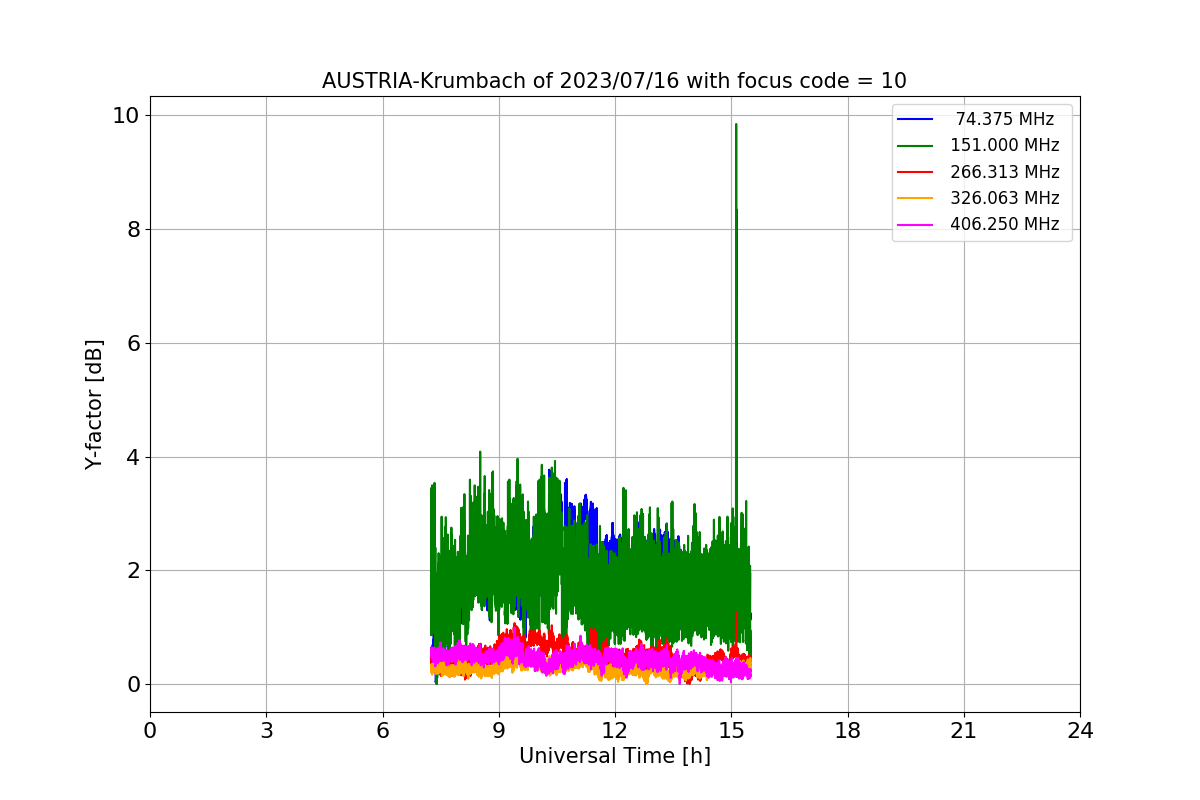Click the plot title mentioning AUSTRIA-Krumbach

pyautogui.click(x=614, y=81)
